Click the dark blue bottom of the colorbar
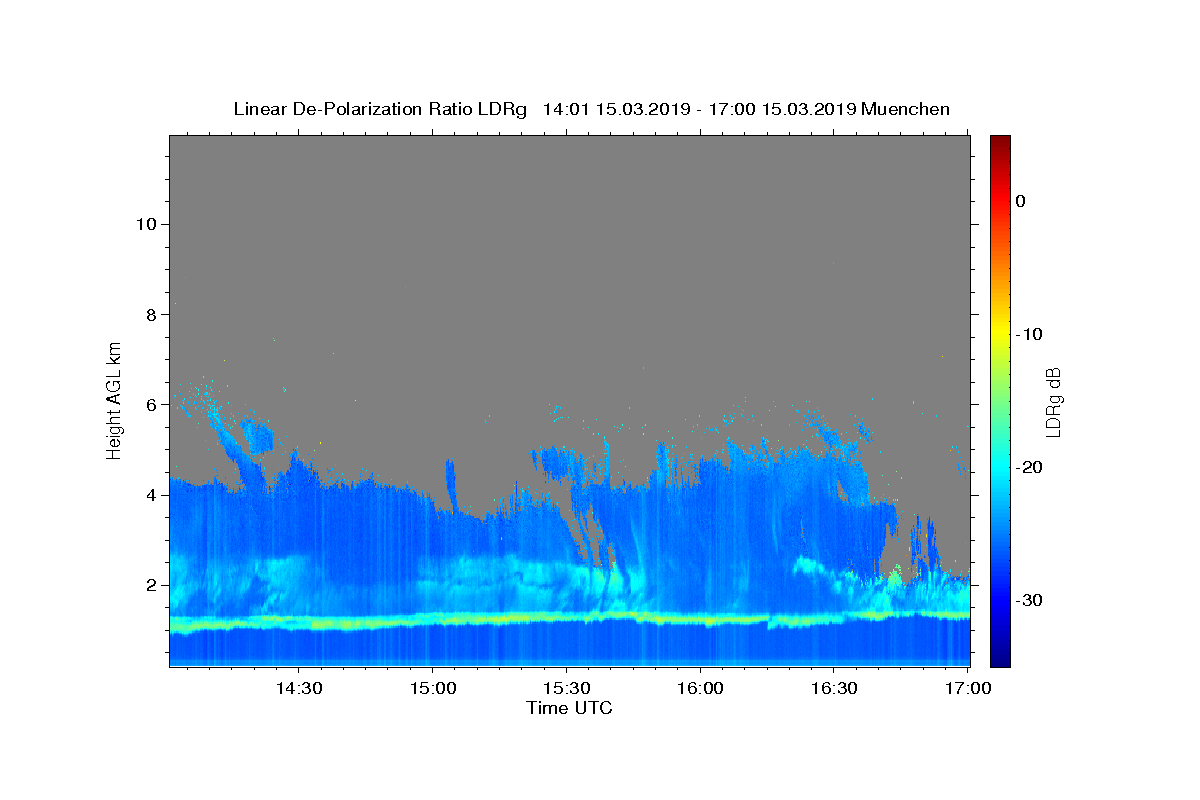Viewport: 1200px width, 800px height. tap(1000, 659)
